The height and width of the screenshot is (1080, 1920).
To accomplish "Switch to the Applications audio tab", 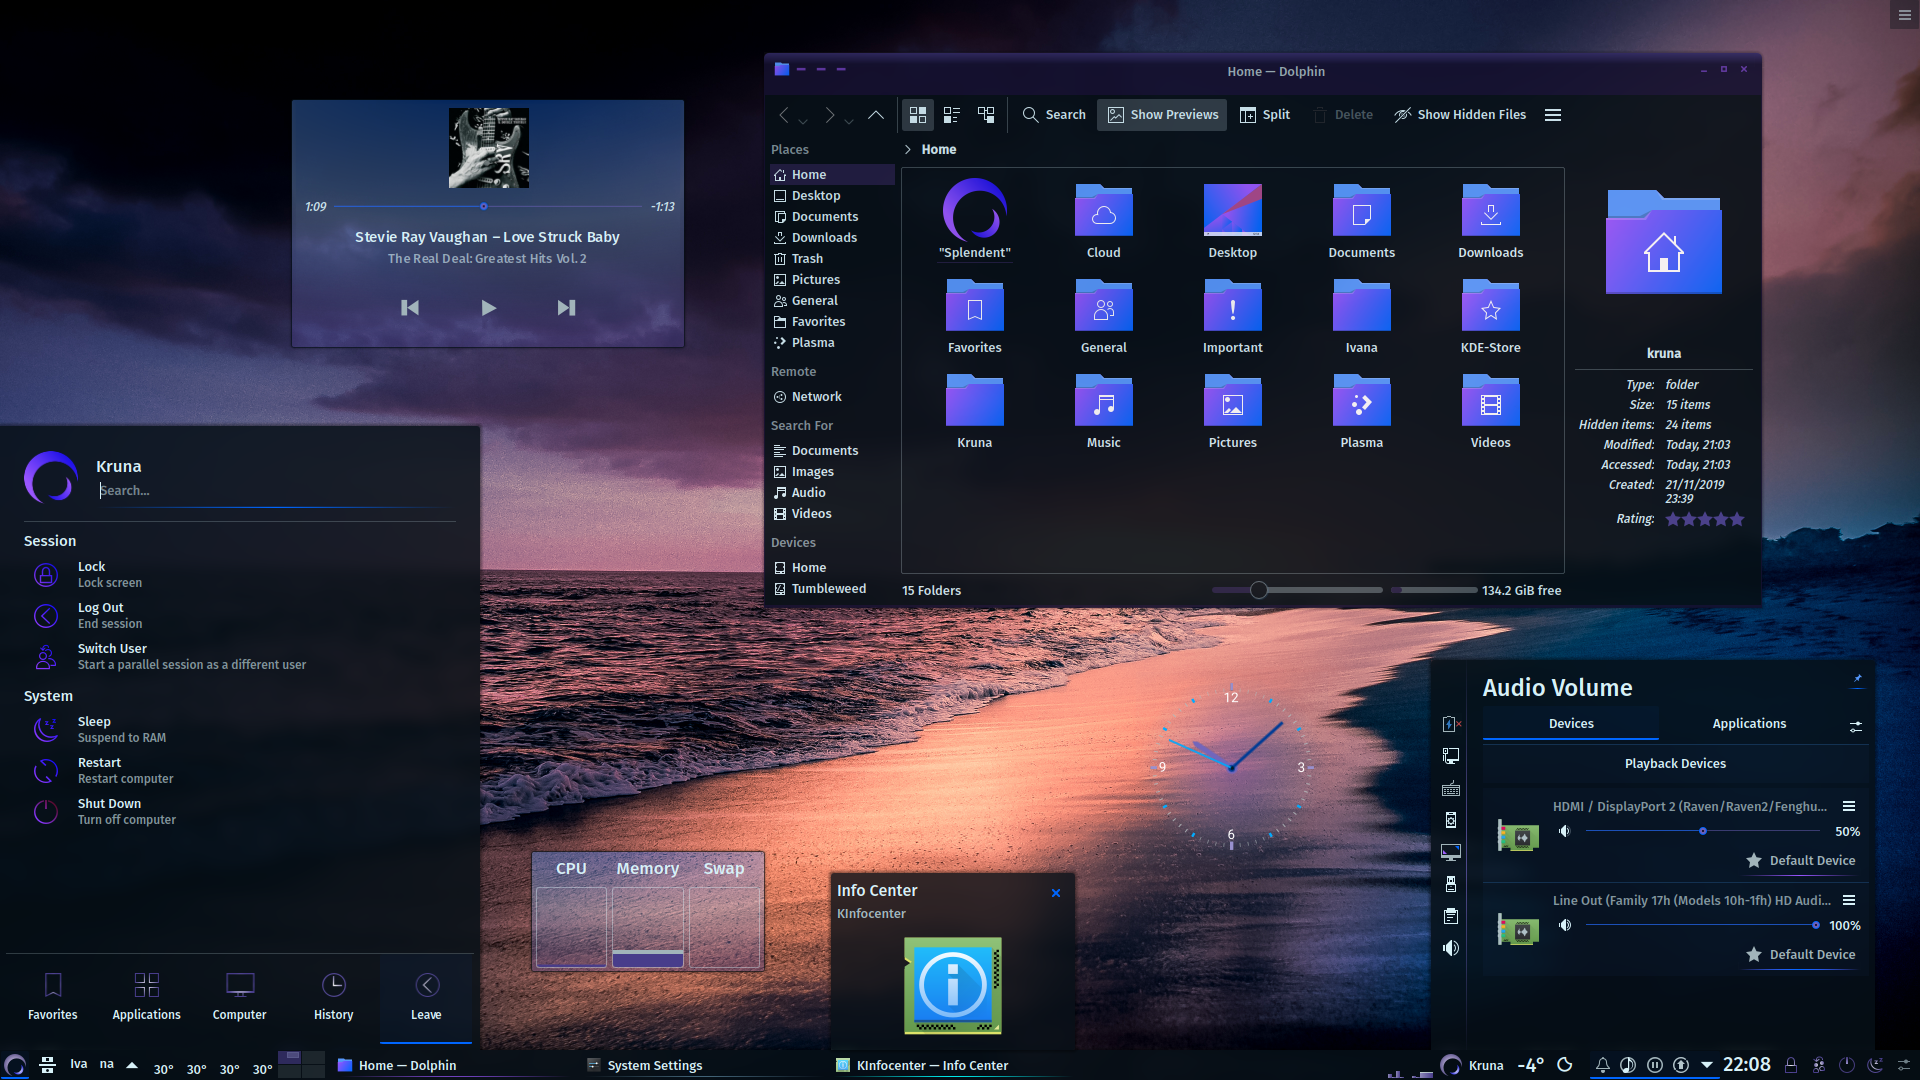I will 1748,724.
